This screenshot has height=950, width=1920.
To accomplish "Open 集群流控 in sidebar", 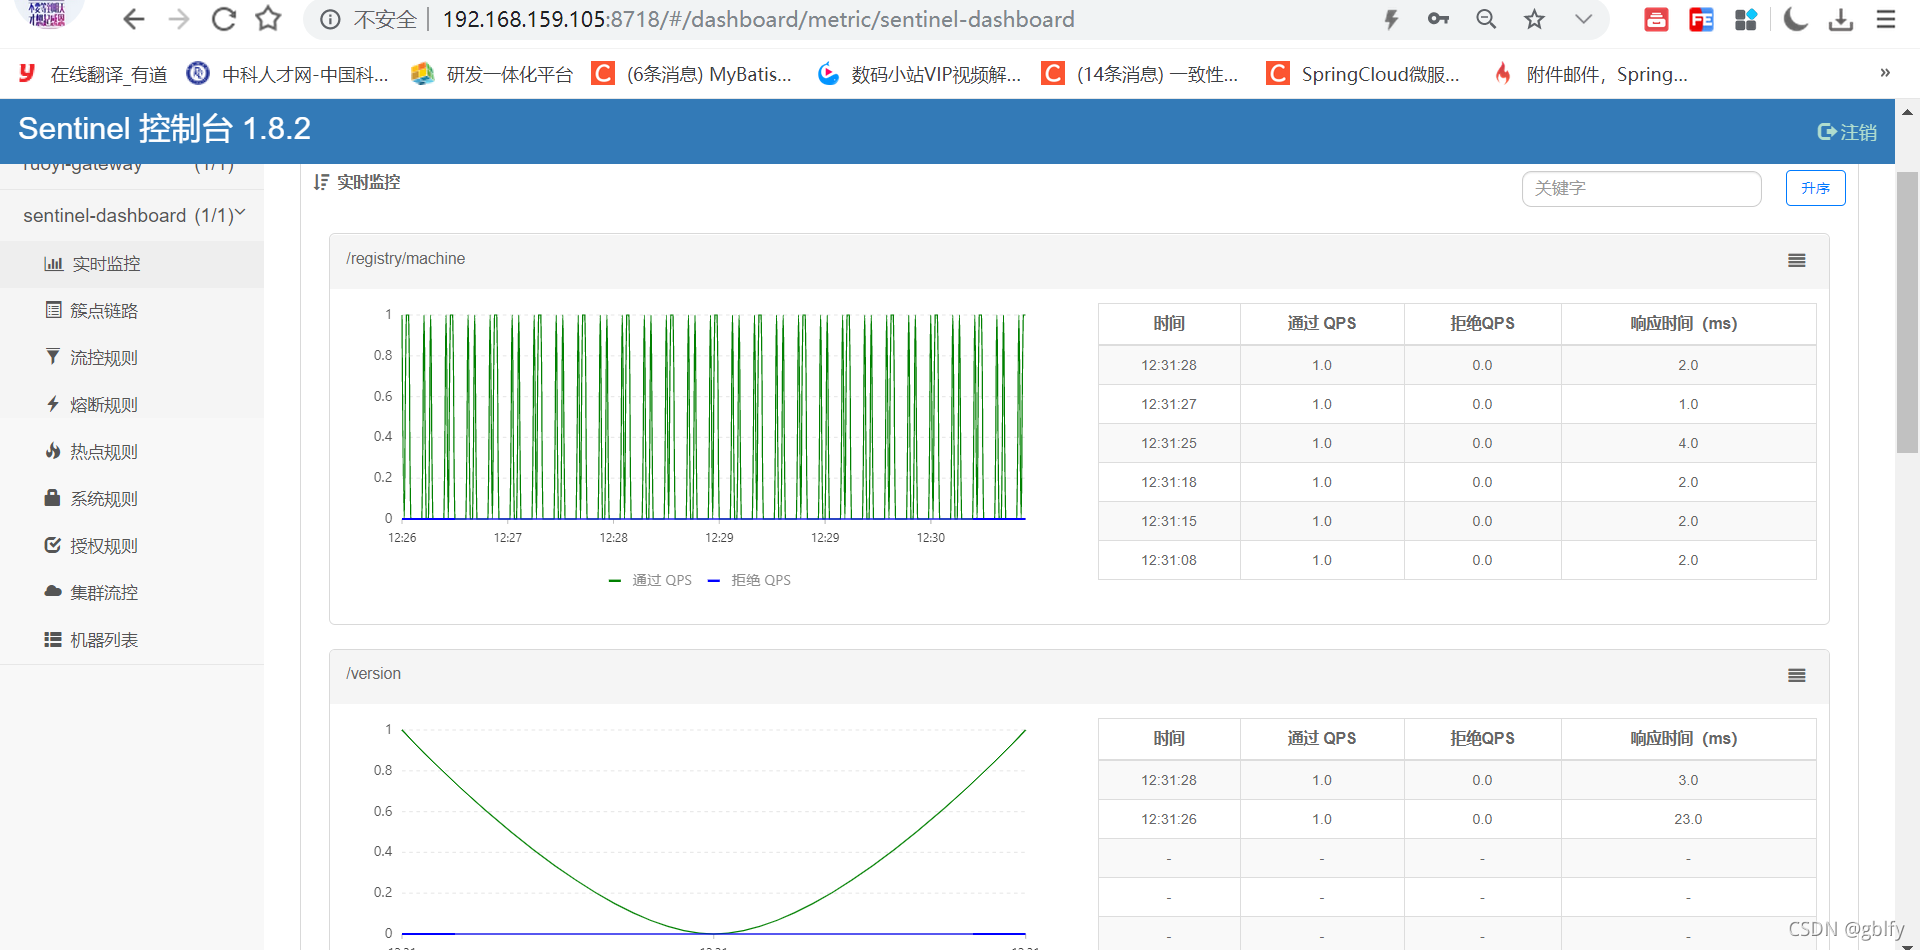I will 132,593.
